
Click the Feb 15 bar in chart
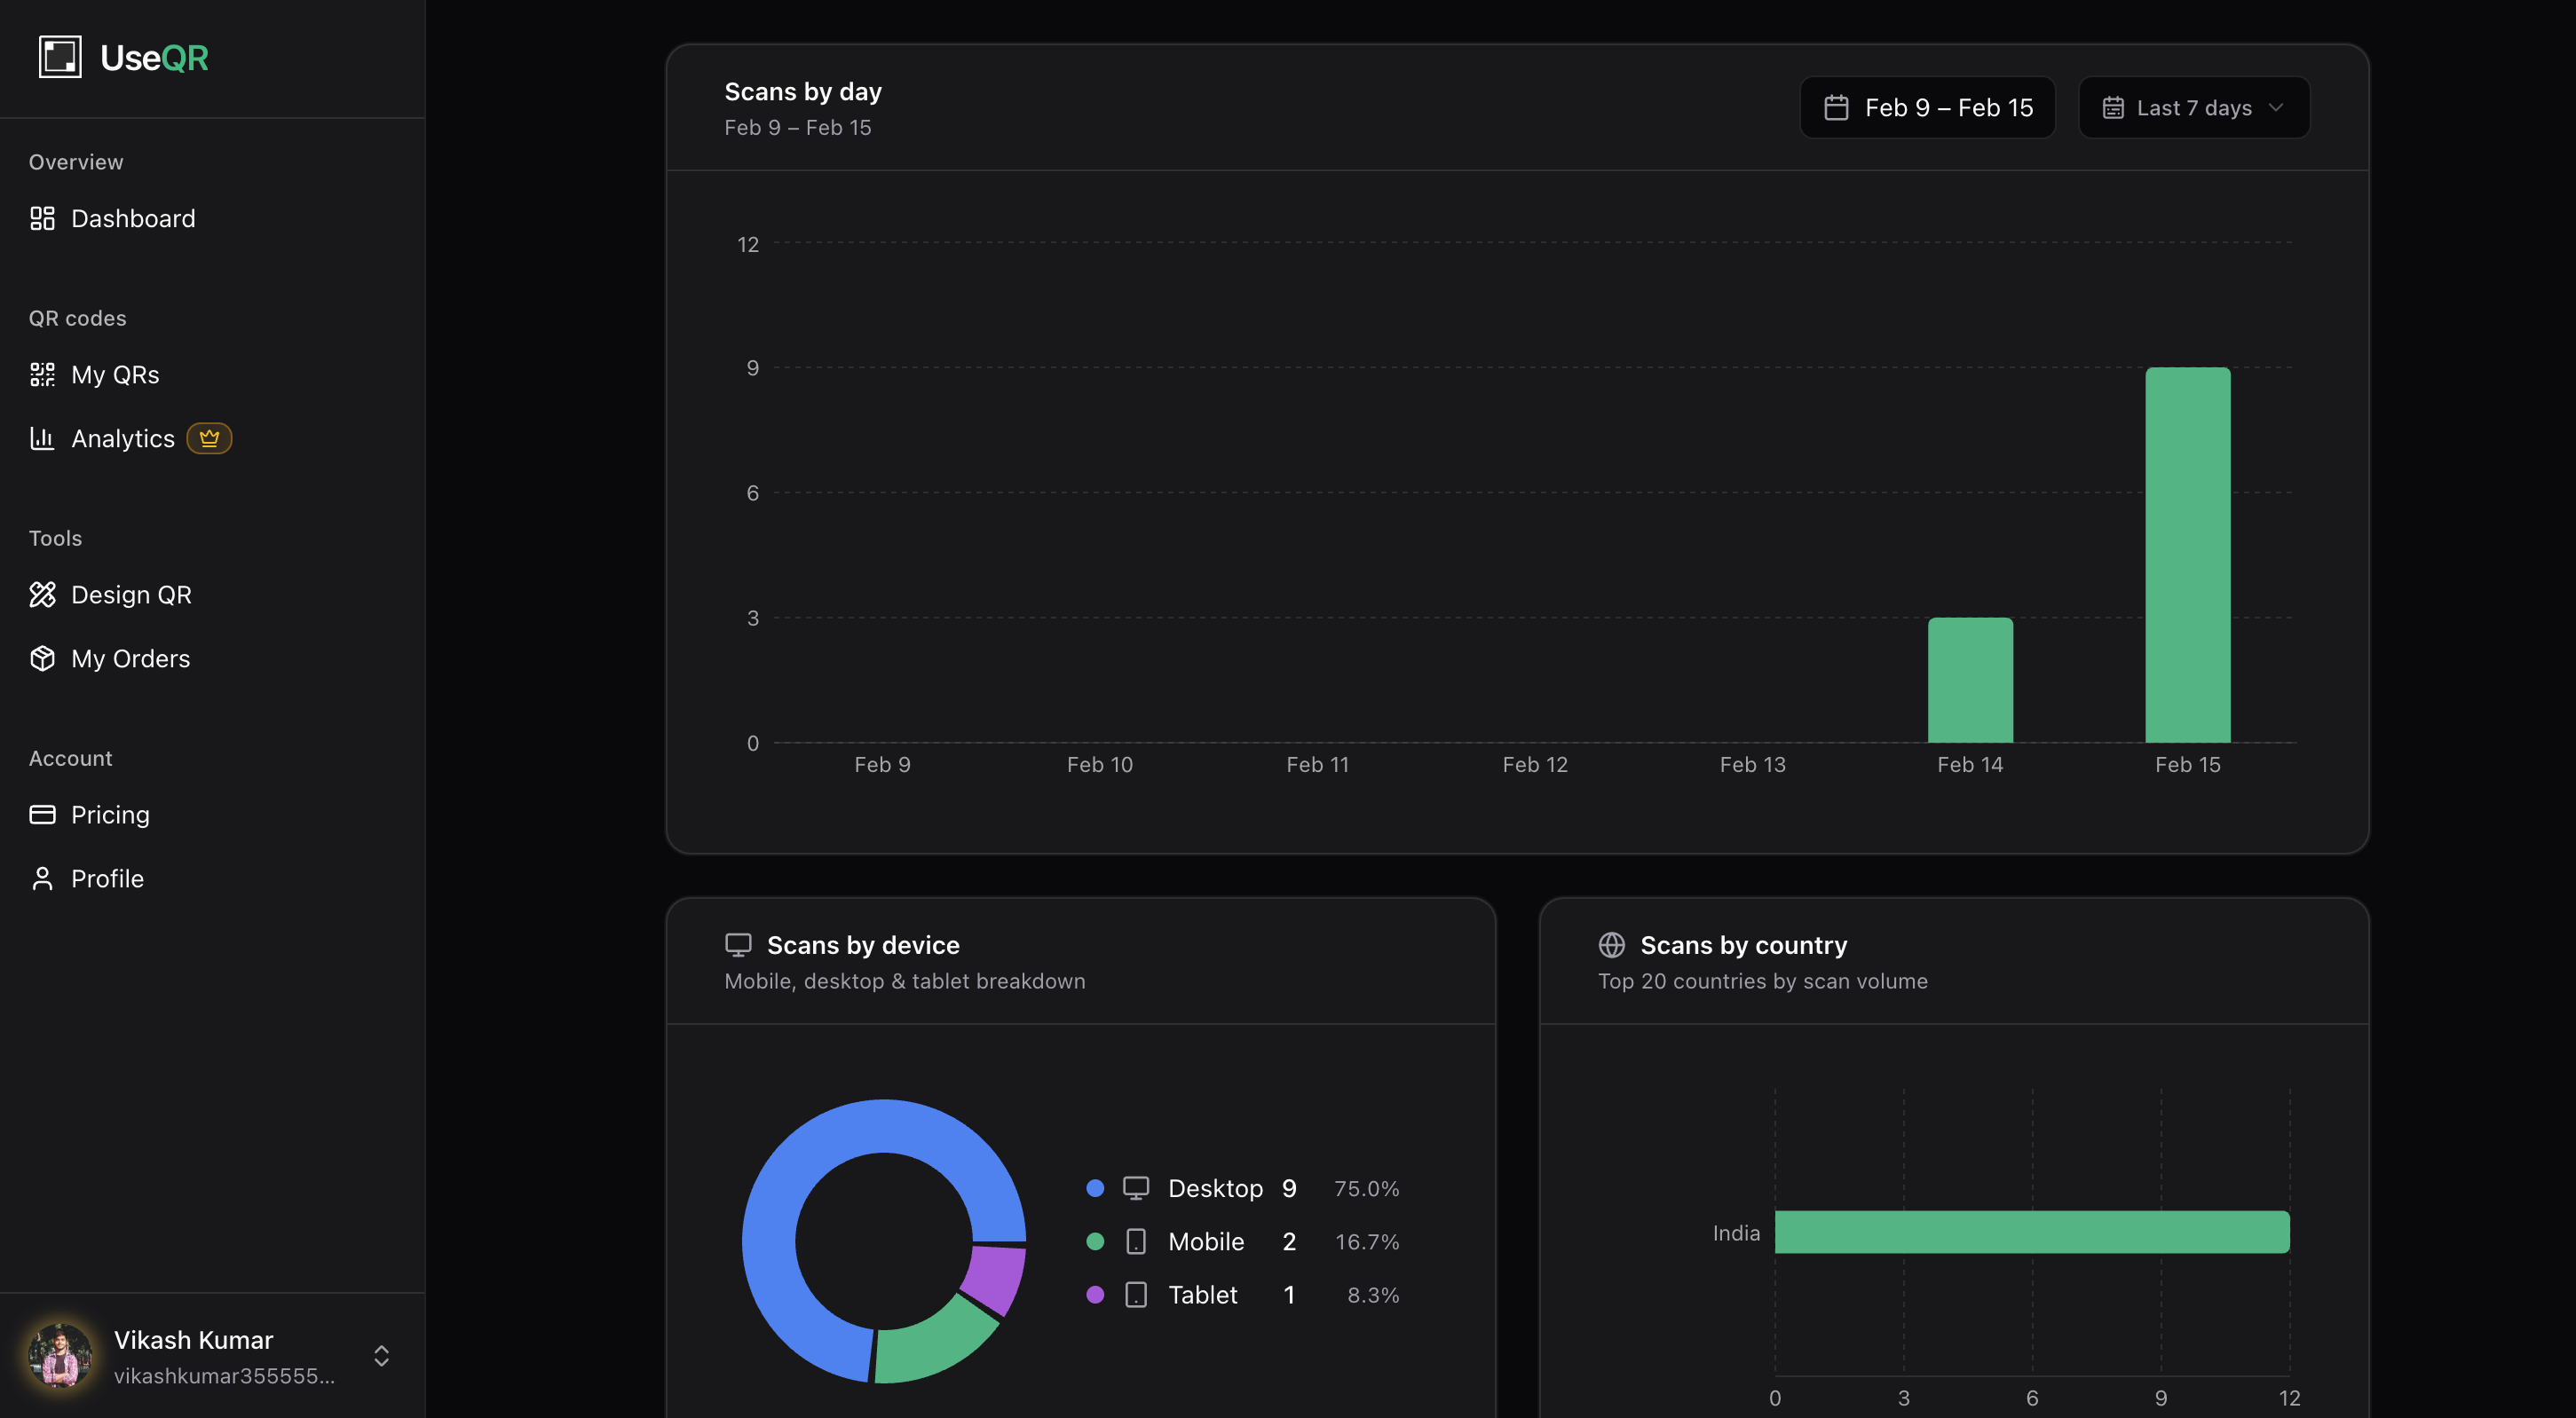2187,555
